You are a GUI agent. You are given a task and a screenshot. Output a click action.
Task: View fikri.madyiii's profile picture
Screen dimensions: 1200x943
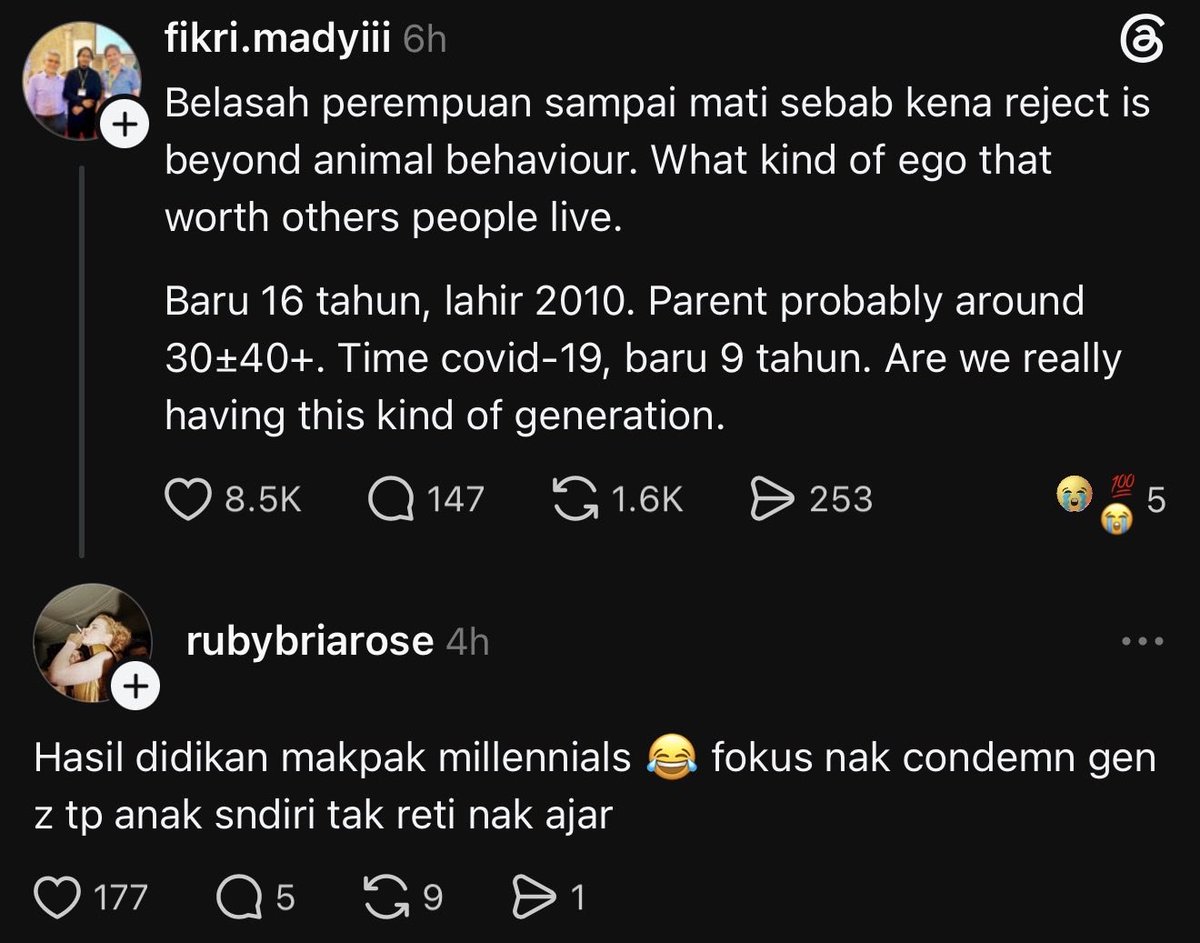pos(84,78)
